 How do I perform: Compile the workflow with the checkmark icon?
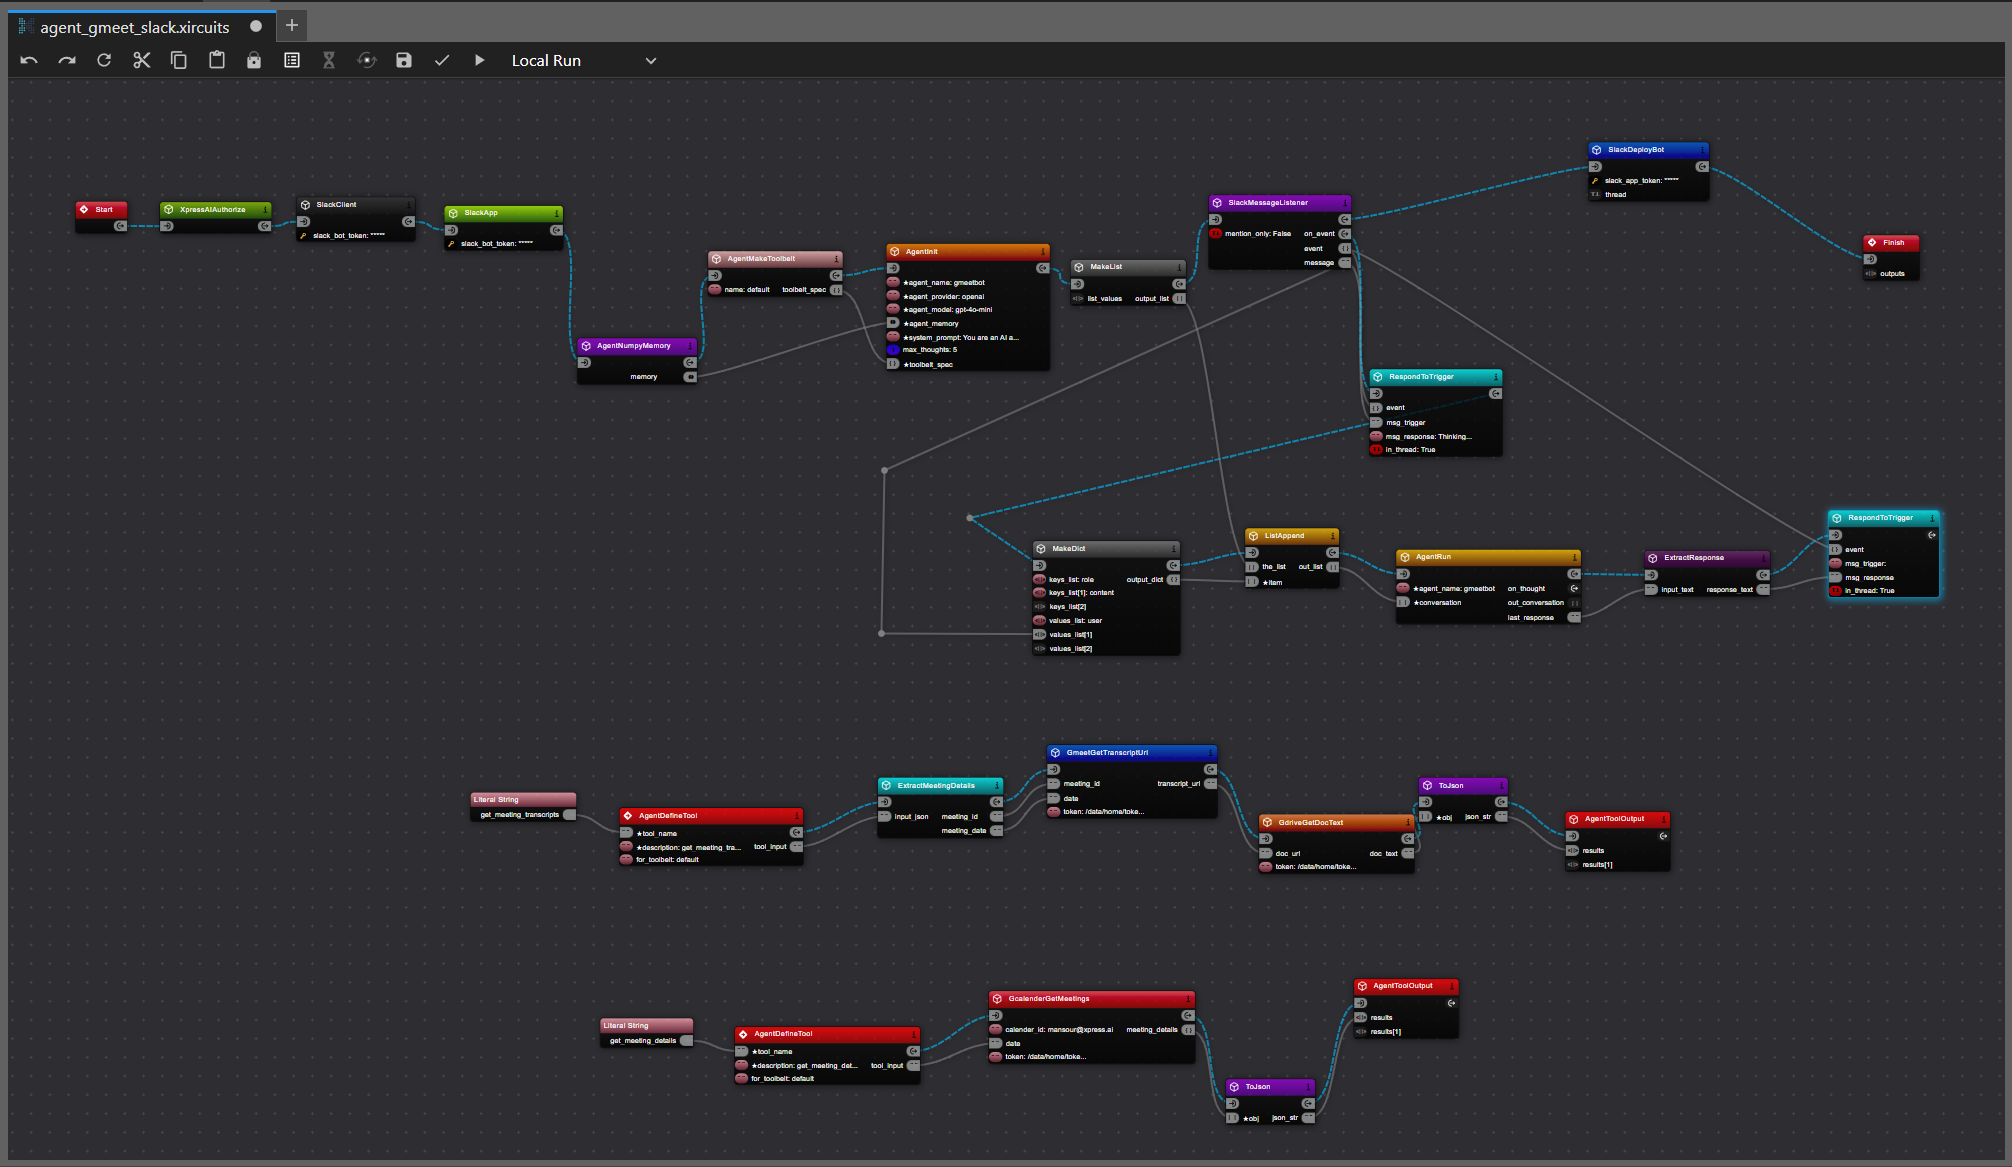pyautogui.click(x=441, y=60)
